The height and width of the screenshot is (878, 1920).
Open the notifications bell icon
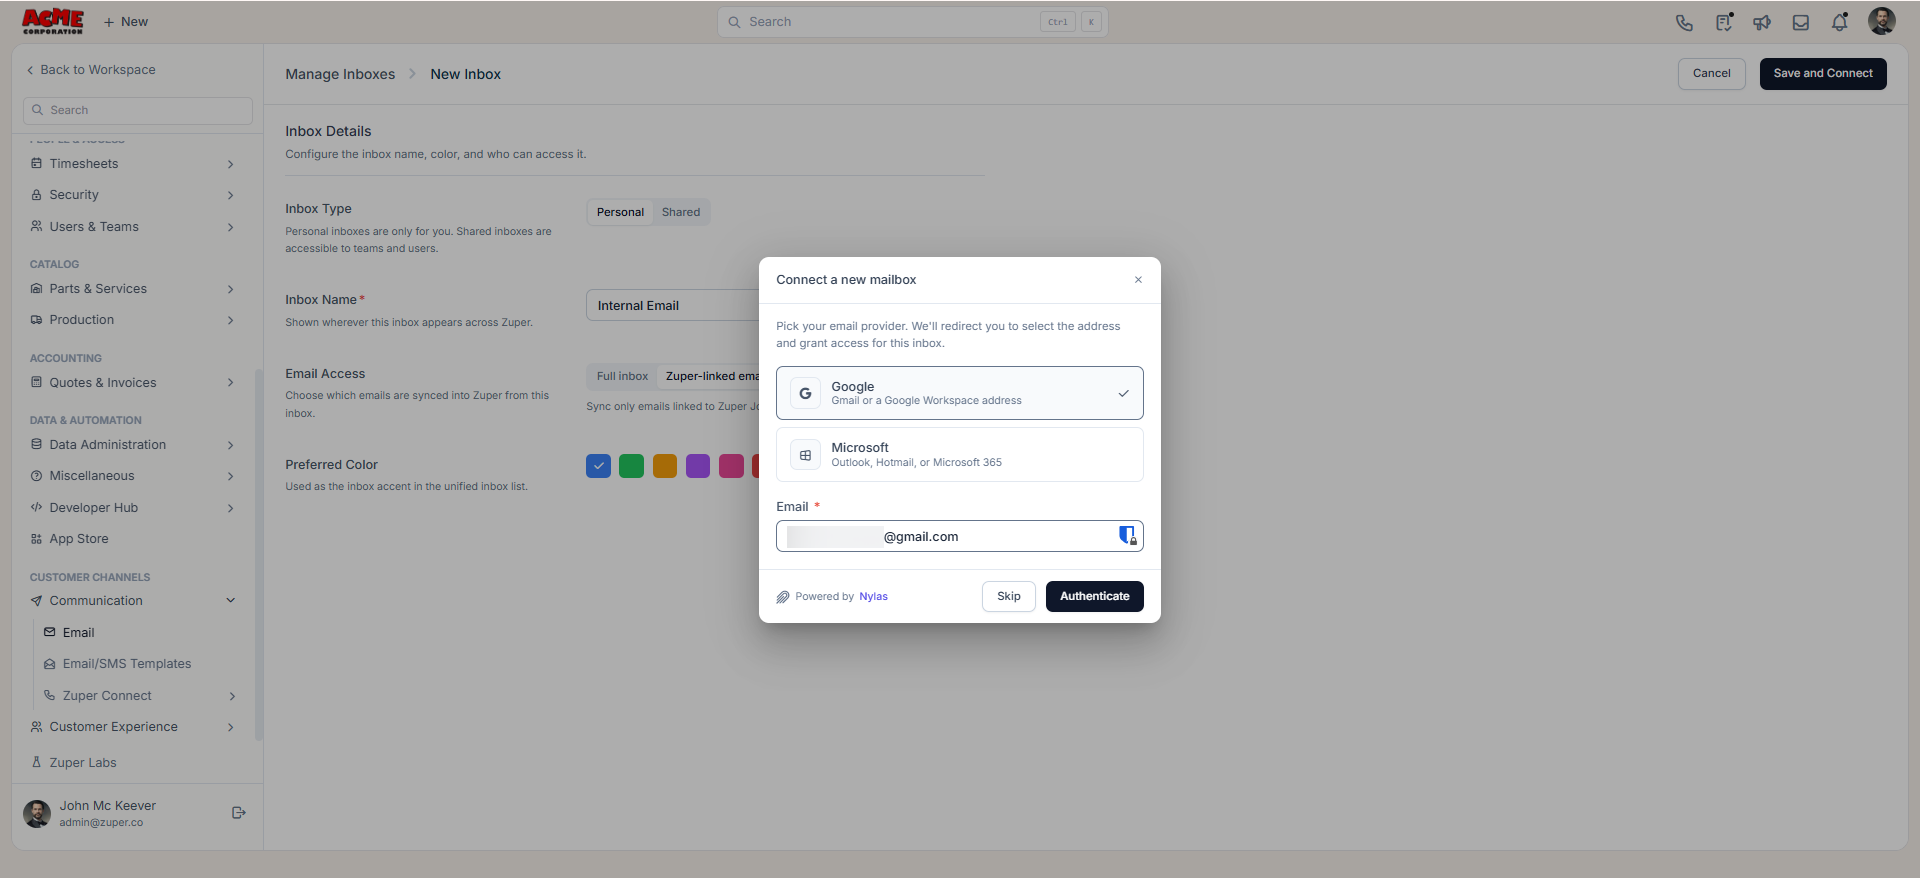tap(1840, 22)
